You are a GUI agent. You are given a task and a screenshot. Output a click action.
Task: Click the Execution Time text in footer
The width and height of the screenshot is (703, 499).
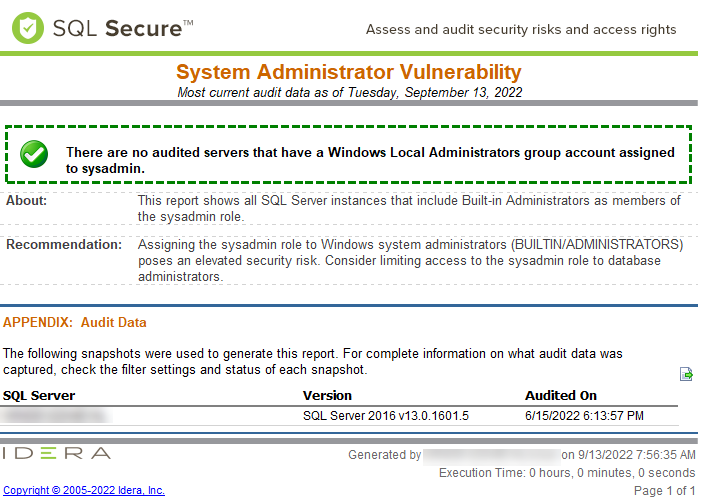[567, 472]
